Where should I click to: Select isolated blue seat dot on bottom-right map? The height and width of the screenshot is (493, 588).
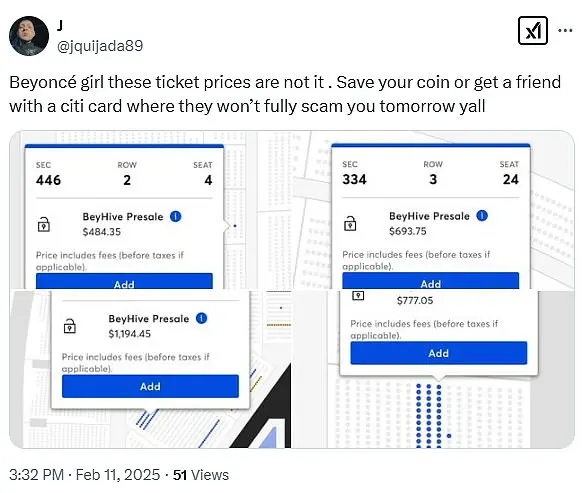(449, 436)
